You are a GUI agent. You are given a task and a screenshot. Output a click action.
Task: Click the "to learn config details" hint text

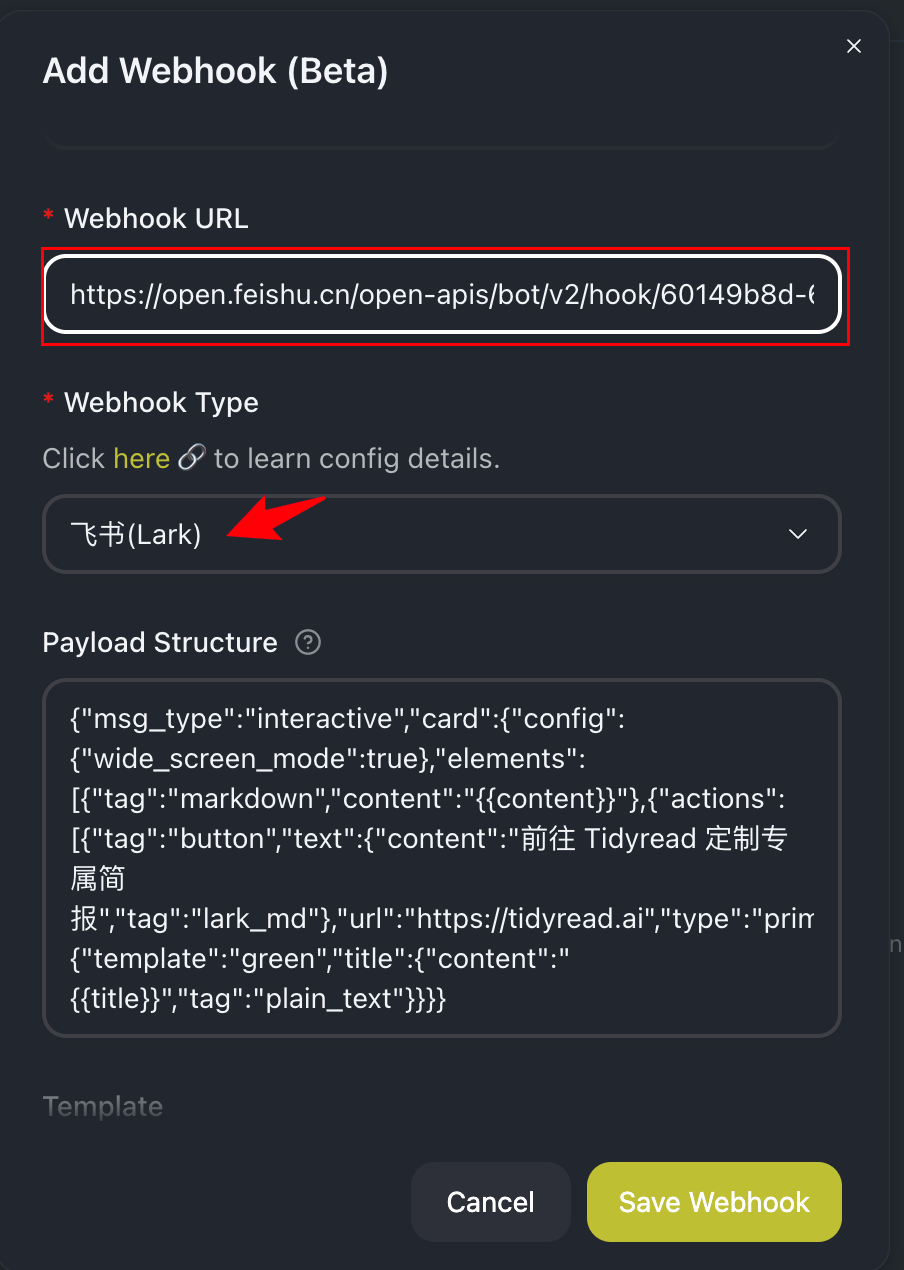[356, 458]
